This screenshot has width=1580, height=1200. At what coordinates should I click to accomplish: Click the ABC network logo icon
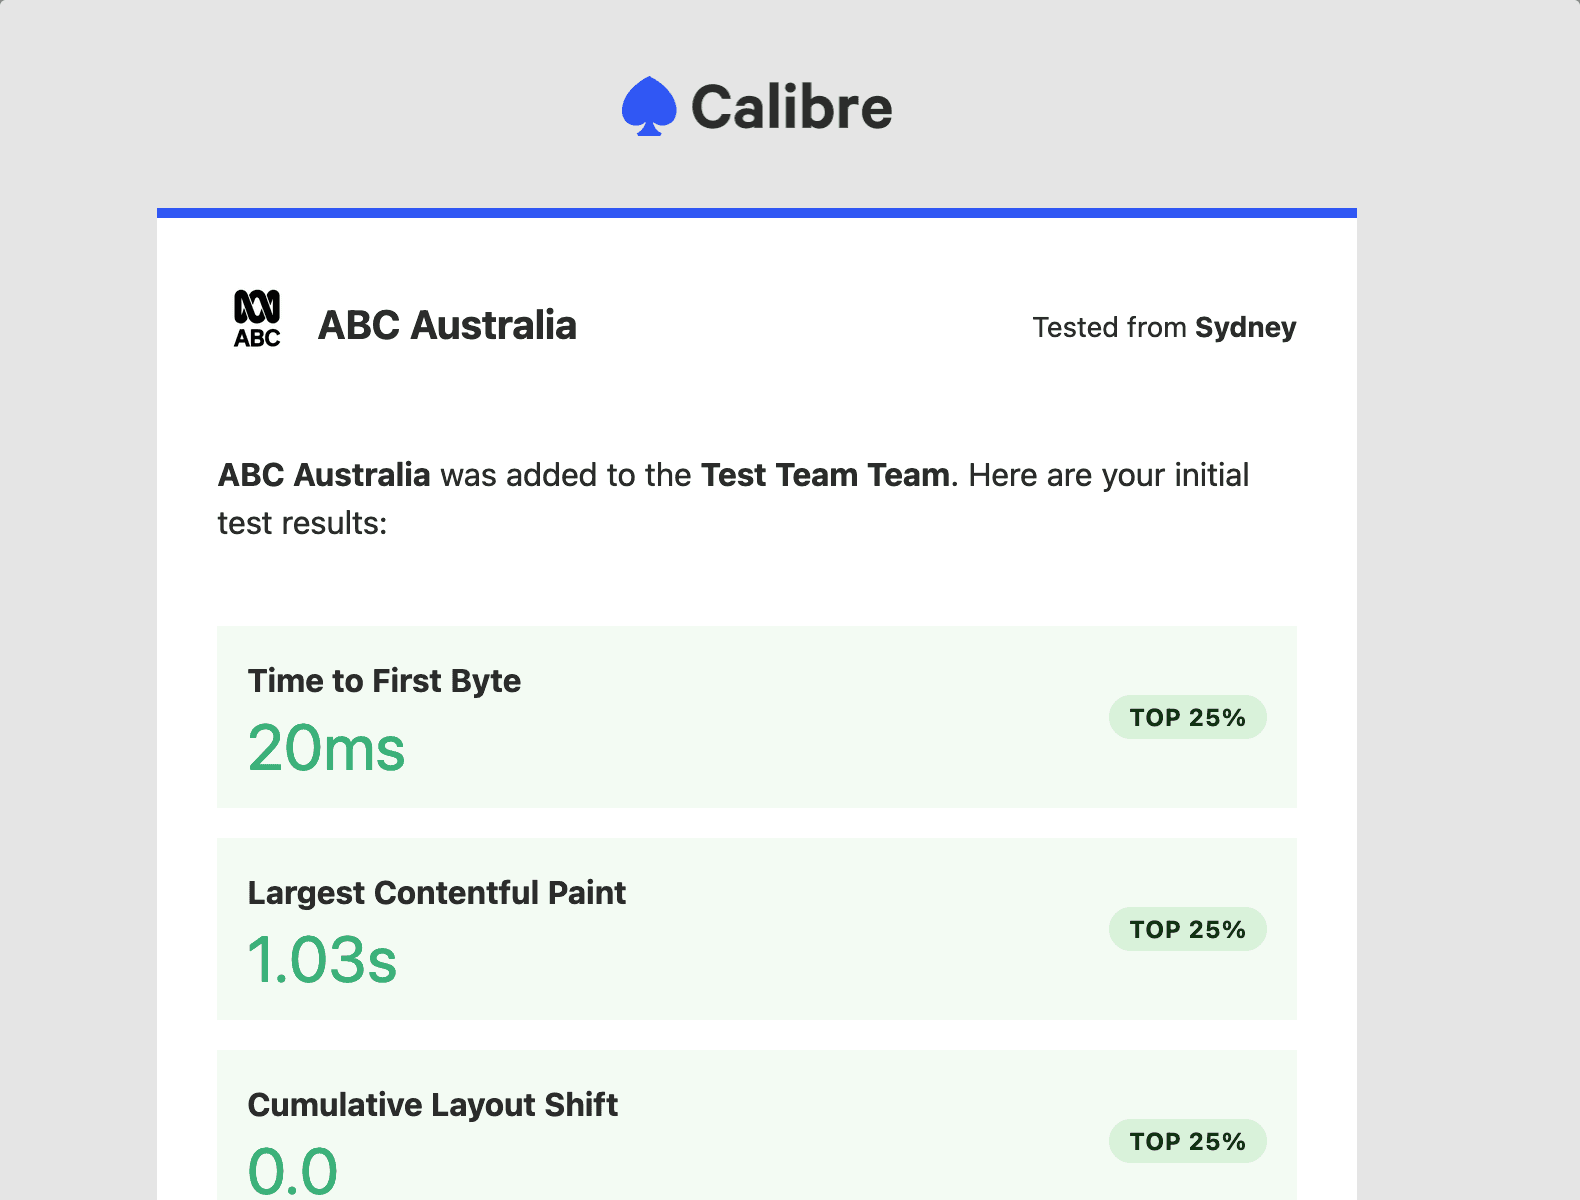(x=257, y=320)
